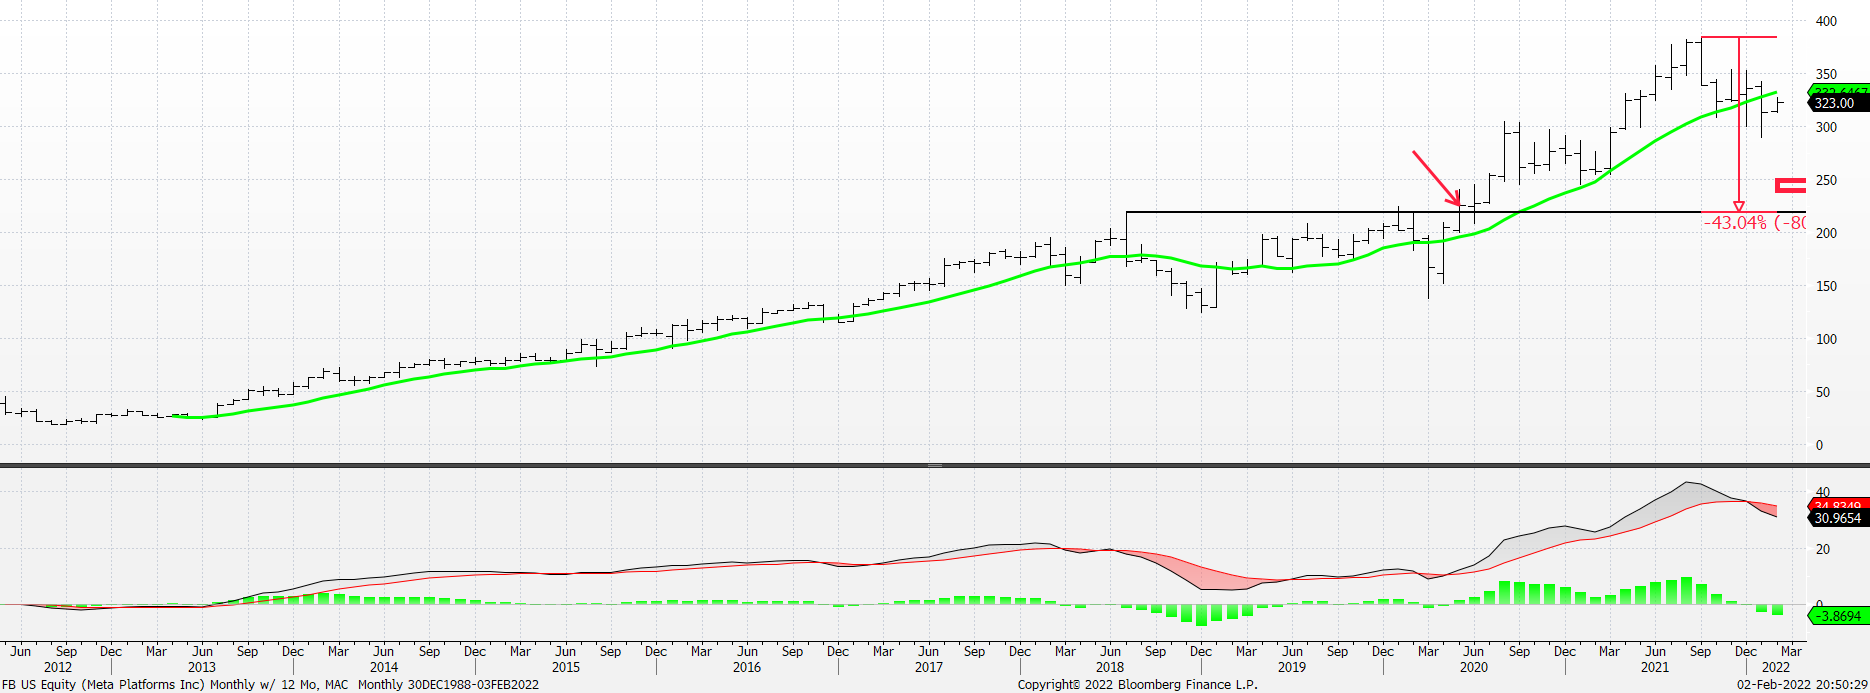
Task: Grab the pane divider handle between charts
Action: coord(935,465)
